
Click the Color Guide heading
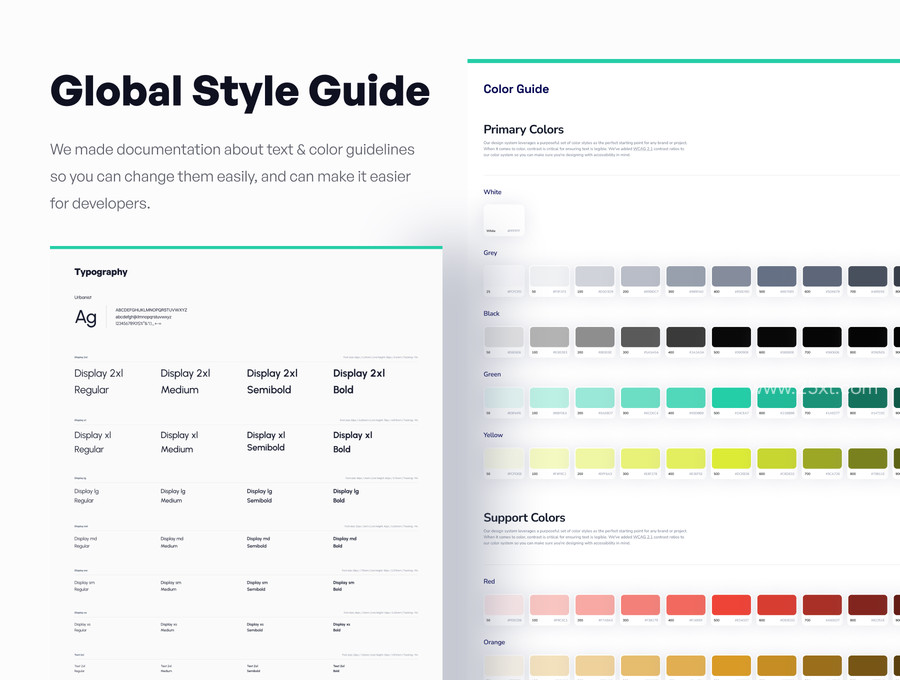(516, 89)
